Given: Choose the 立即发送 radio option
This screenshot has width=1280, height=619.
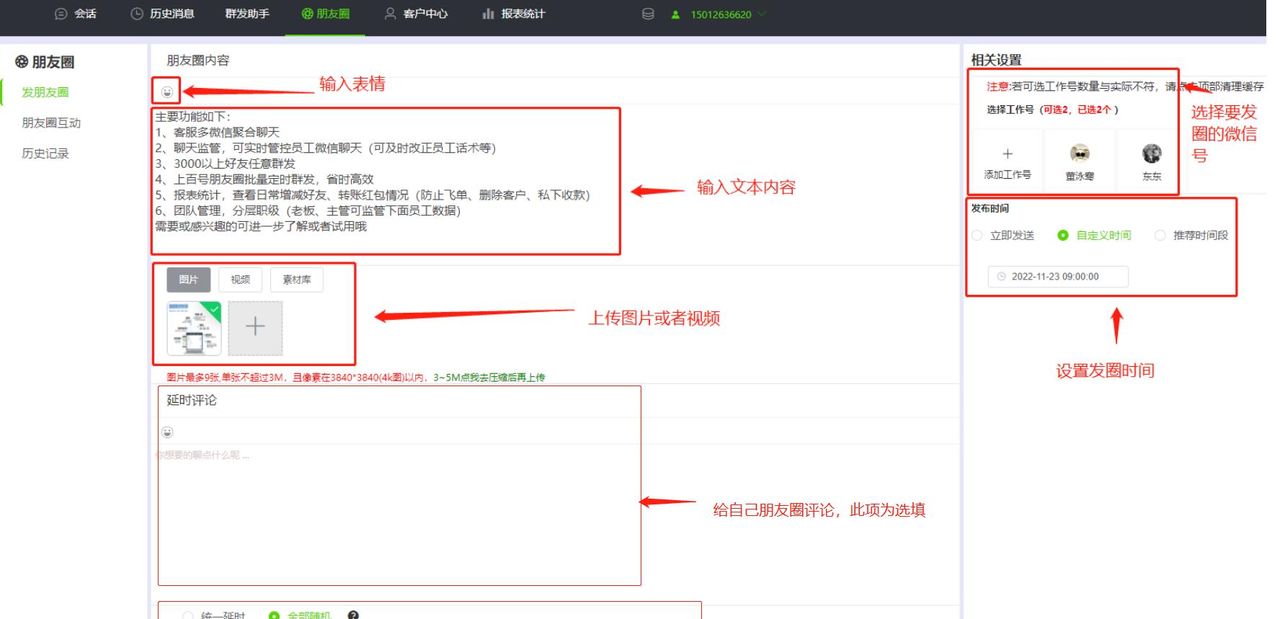Looking at the screenshot, I should [1003, 236].
